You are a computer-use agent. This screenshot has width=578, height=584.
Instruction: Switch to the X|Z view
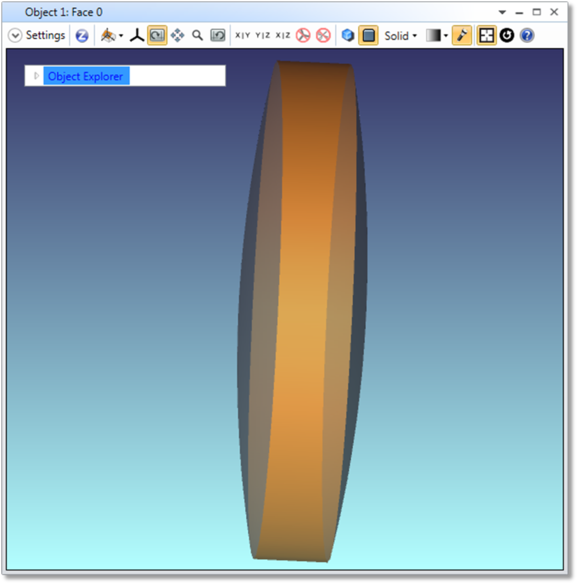283,36
